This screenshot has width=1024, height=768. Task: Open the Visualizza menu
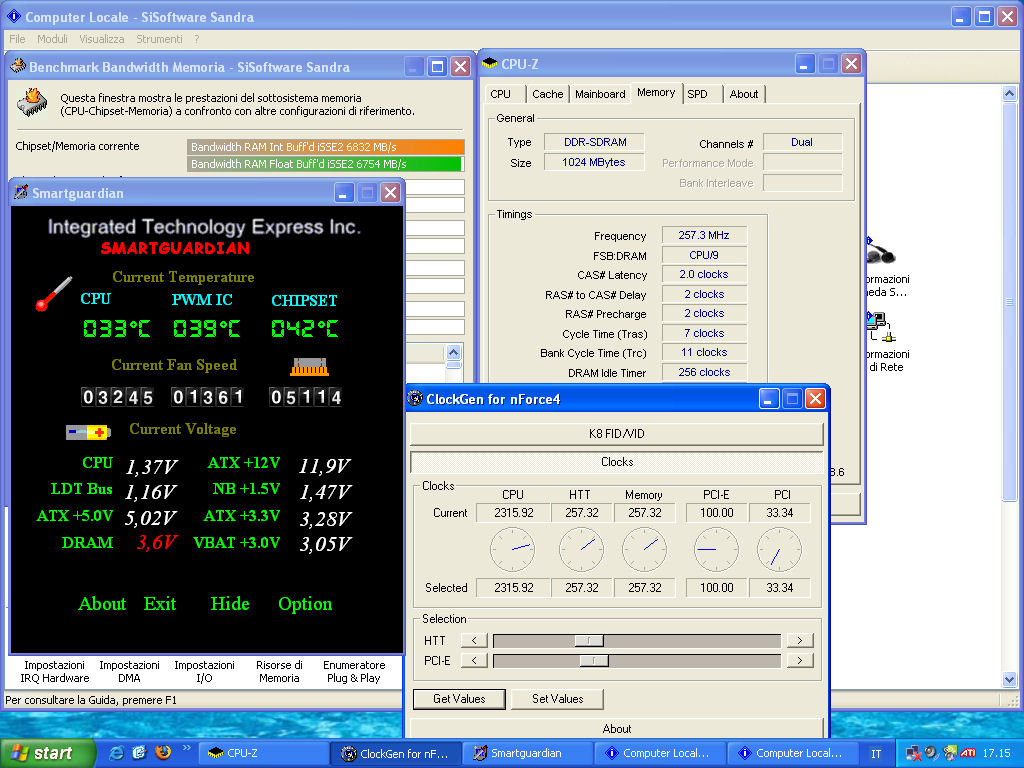101,39
